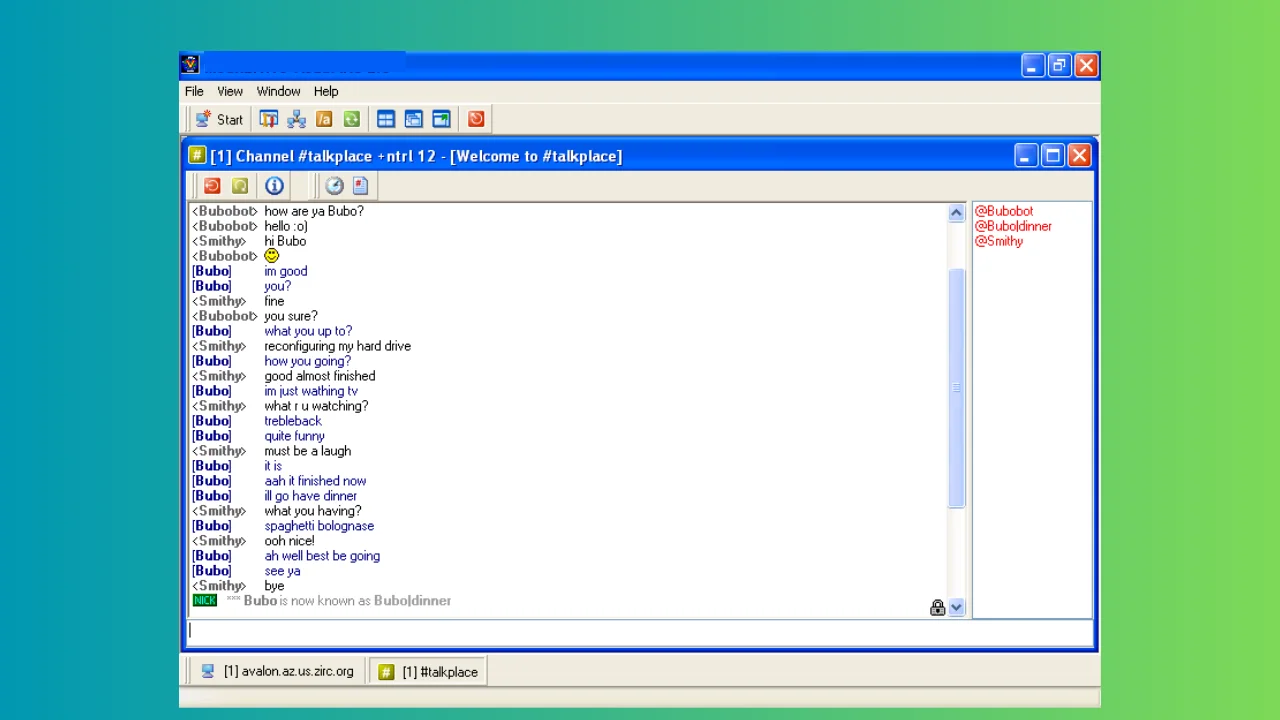The width and height of the screenshot is (1280, 720).
Task: Click the chat scrollbar up arrow
Action: [956, 212]
